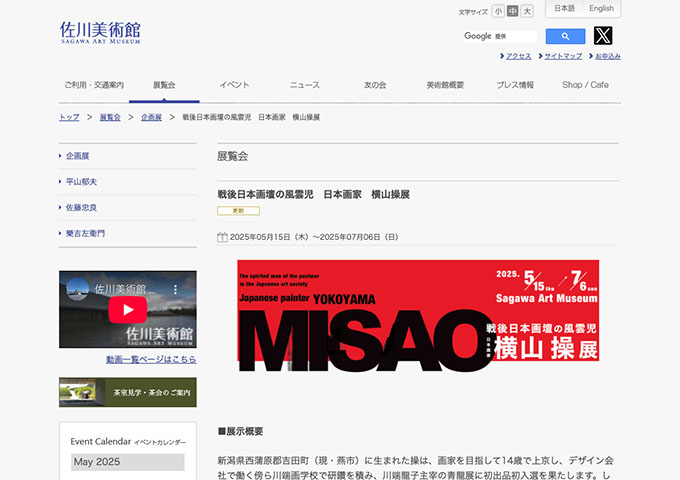This screenshot has width=680, height=480.
Task: Open the YouTube video three-dot options menu
Action: [186, 289]
